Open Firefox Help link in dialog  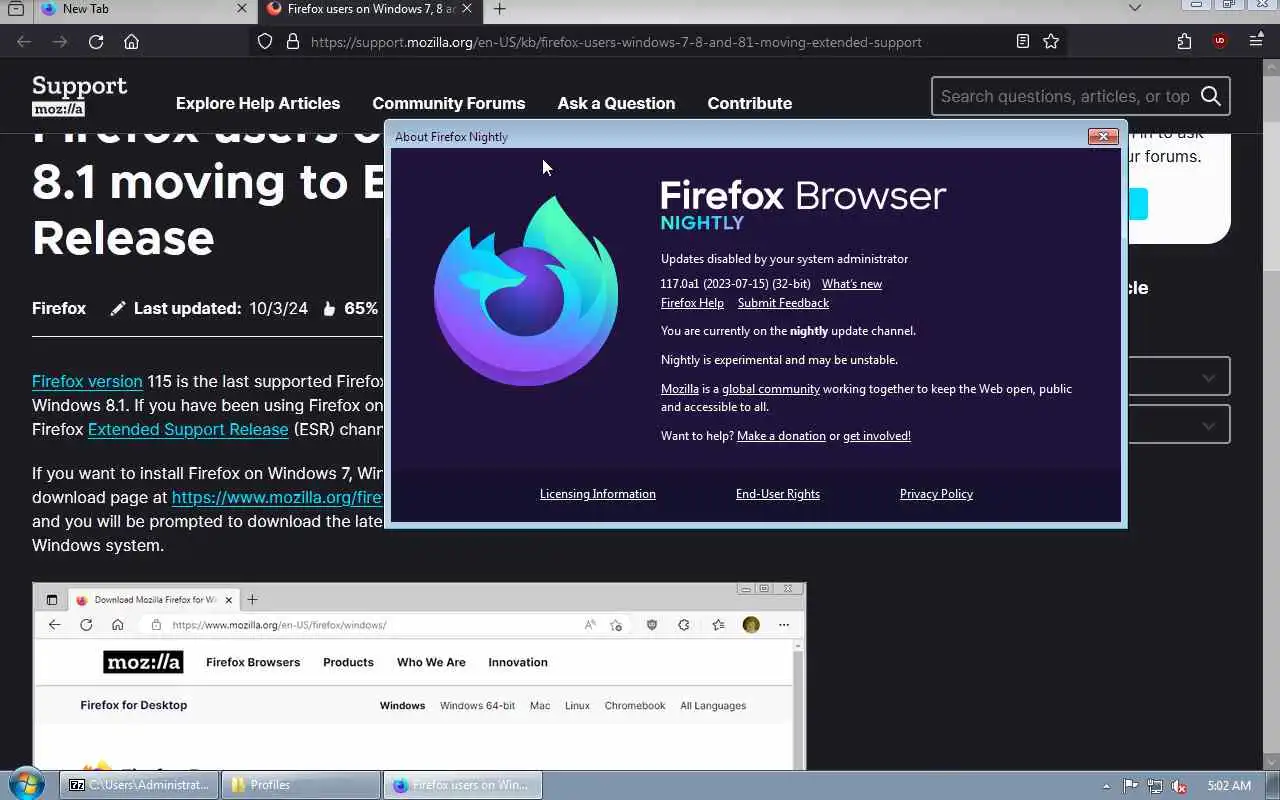692,303
